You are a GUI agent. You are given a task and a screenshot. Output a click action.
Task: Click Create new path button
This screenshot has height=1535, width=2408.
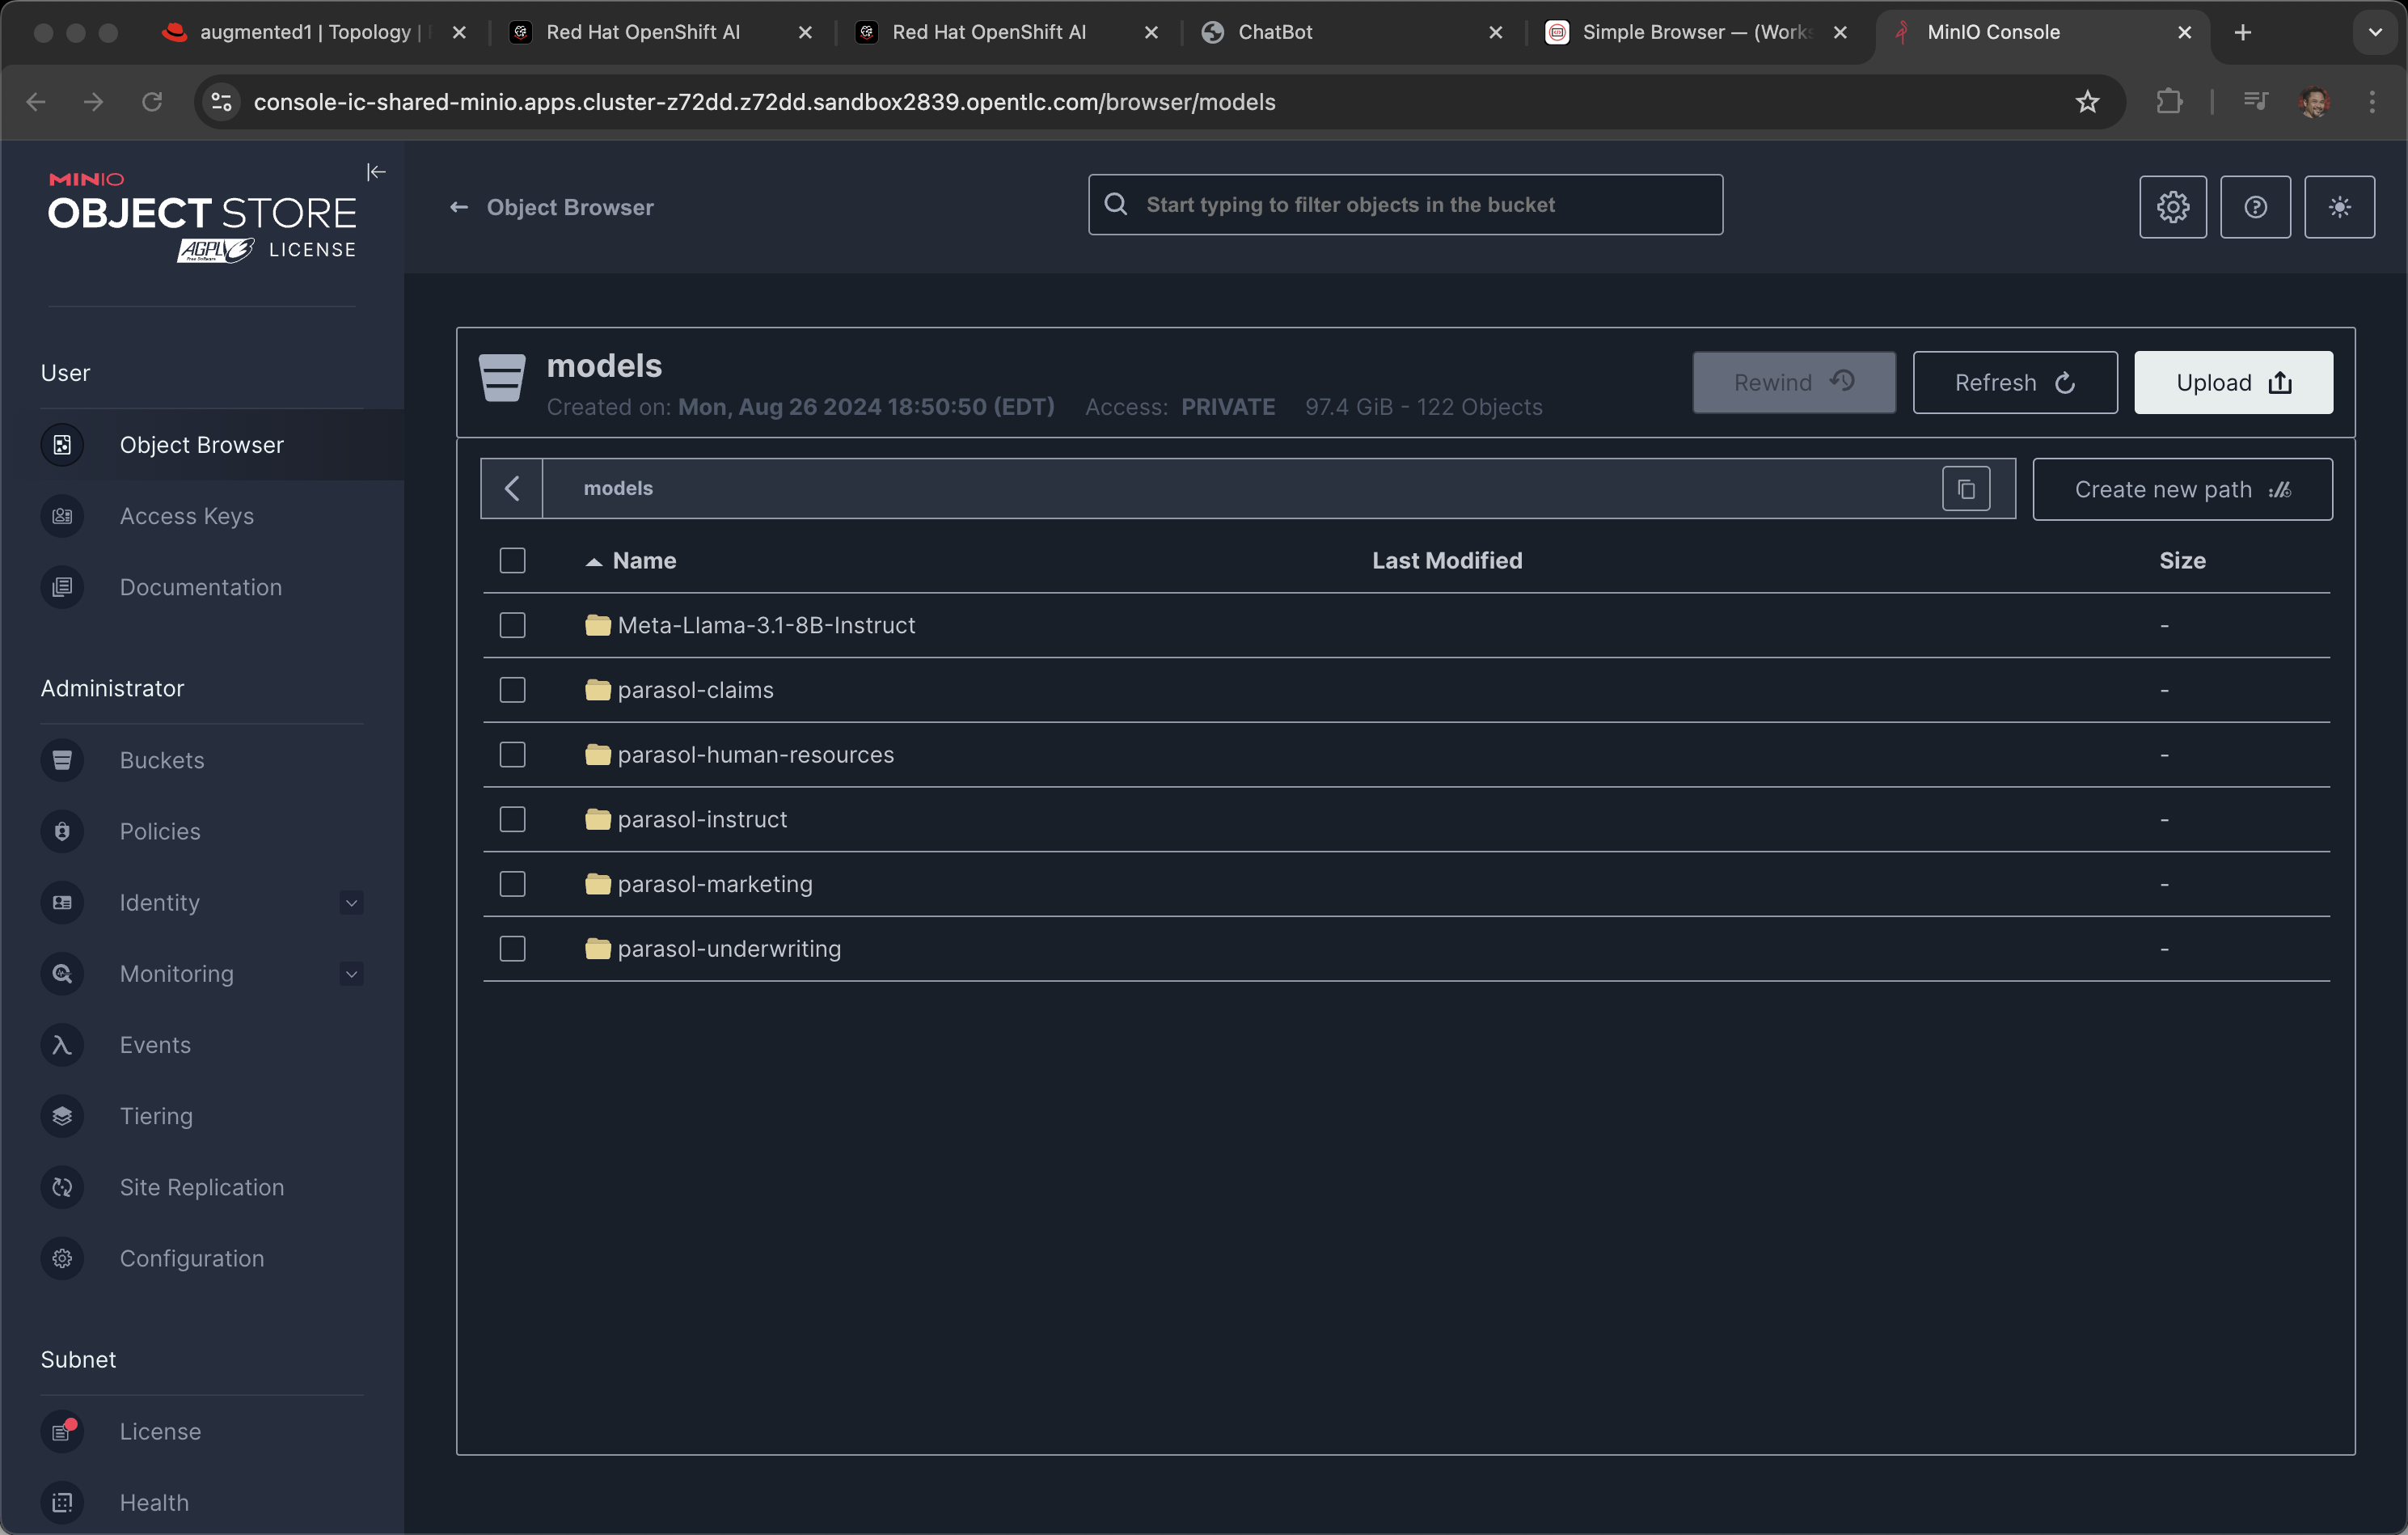pos(2181,490)
